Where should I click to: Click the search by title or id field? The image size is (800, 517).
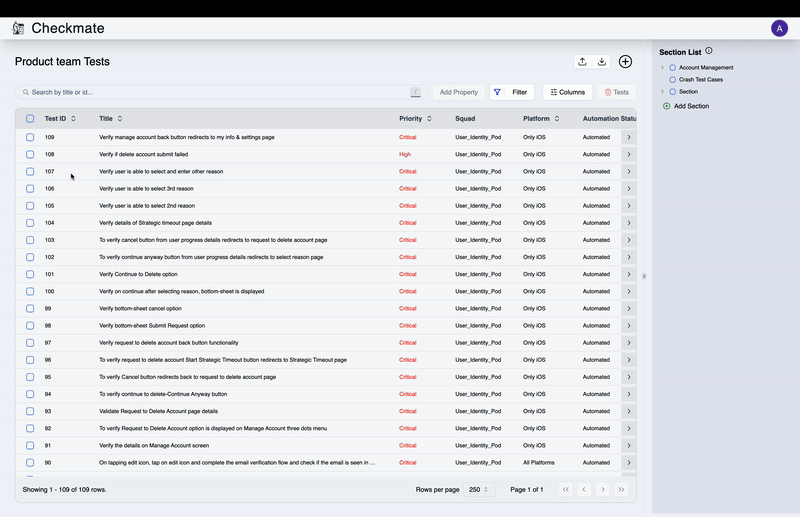coord(221,92)
